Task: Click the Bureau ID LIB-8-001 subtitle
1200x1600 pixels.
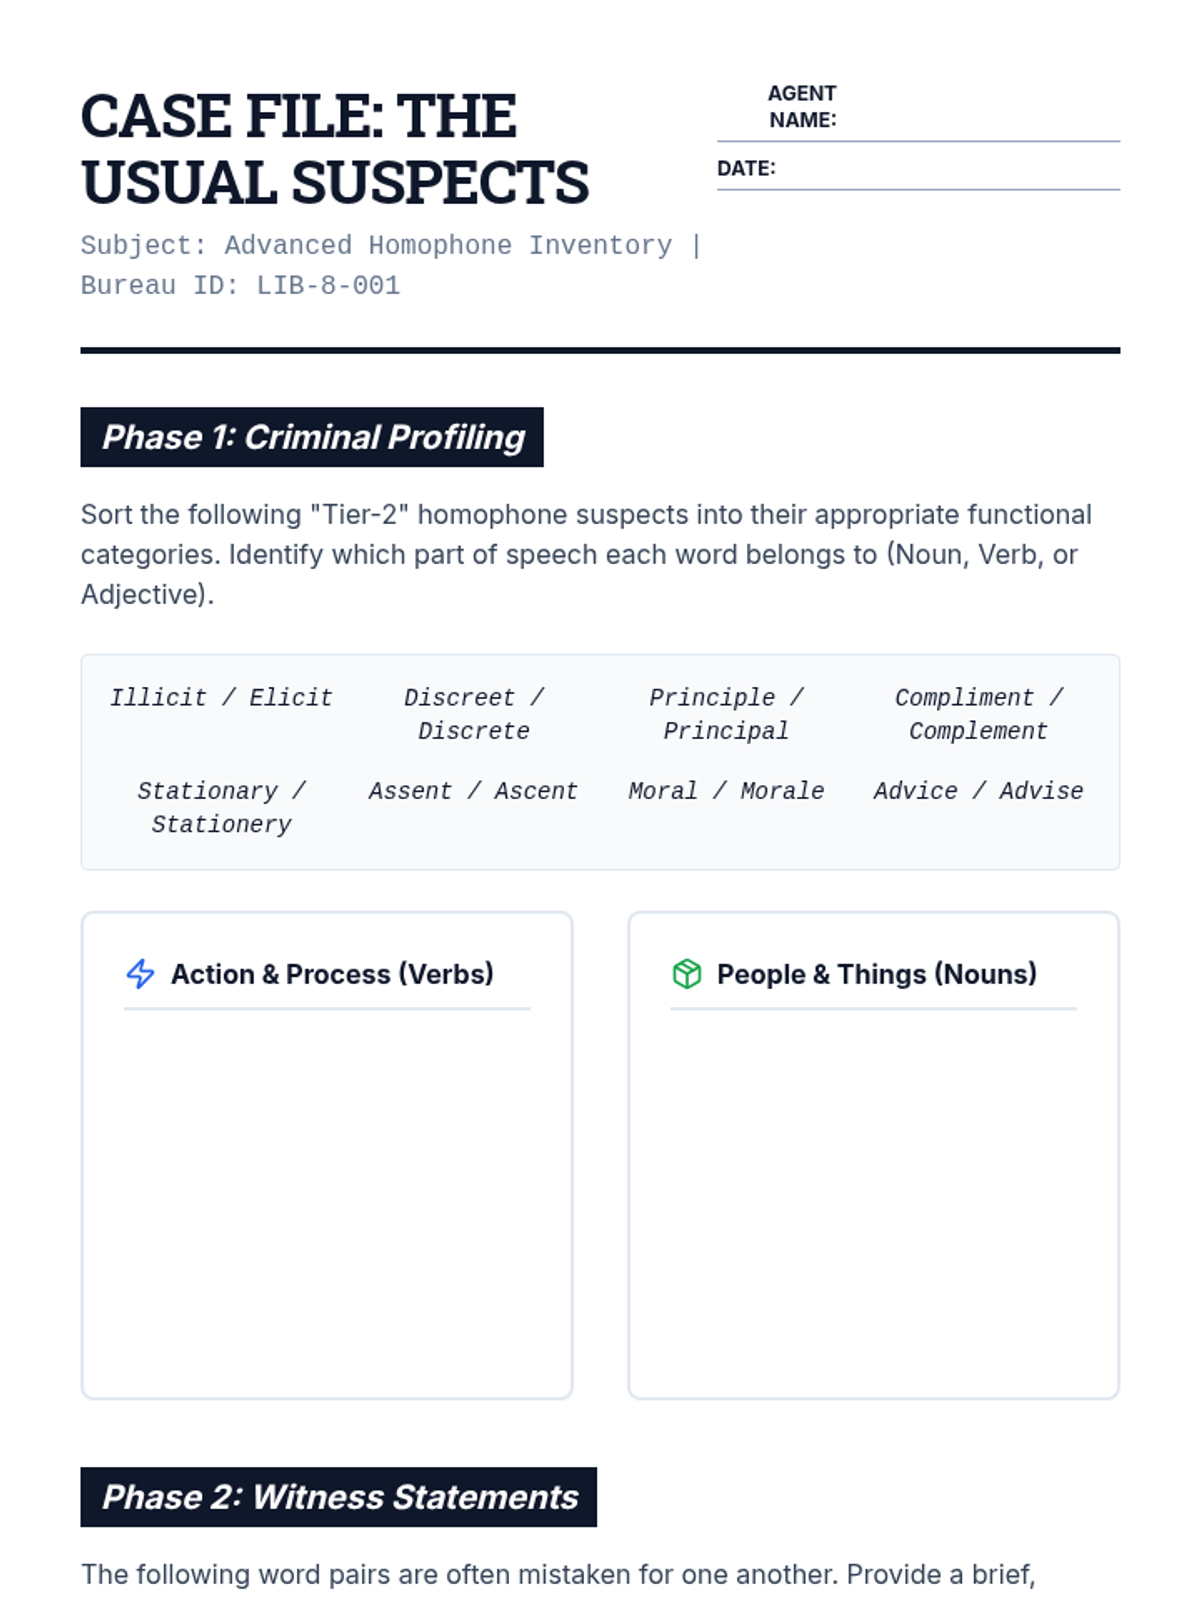Action: (x=241, y=286)
